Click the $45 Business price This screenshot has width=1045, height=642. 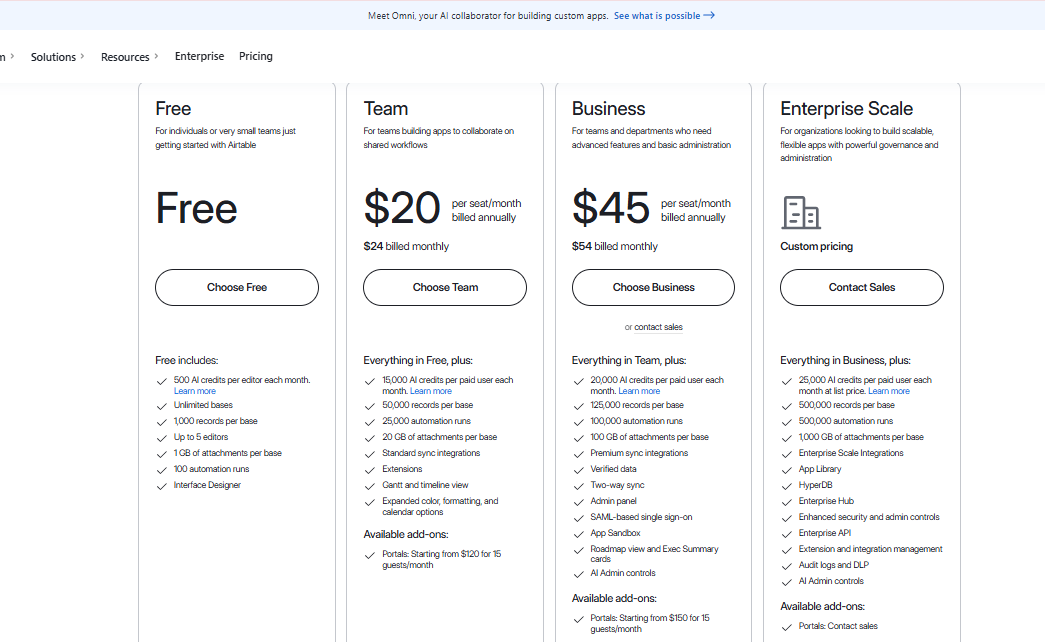click(x=610, y=207)
